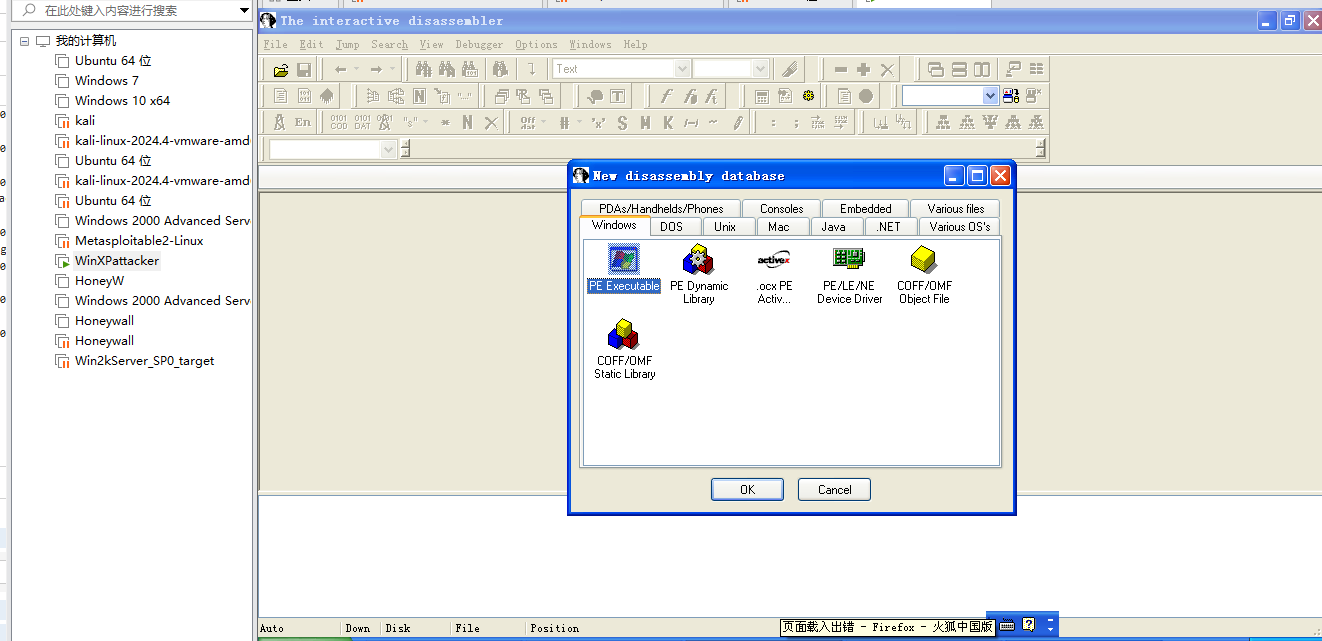Click the En toolbar icon
Viewport: 1322px width, 641px height.
[x=302, y=122]
